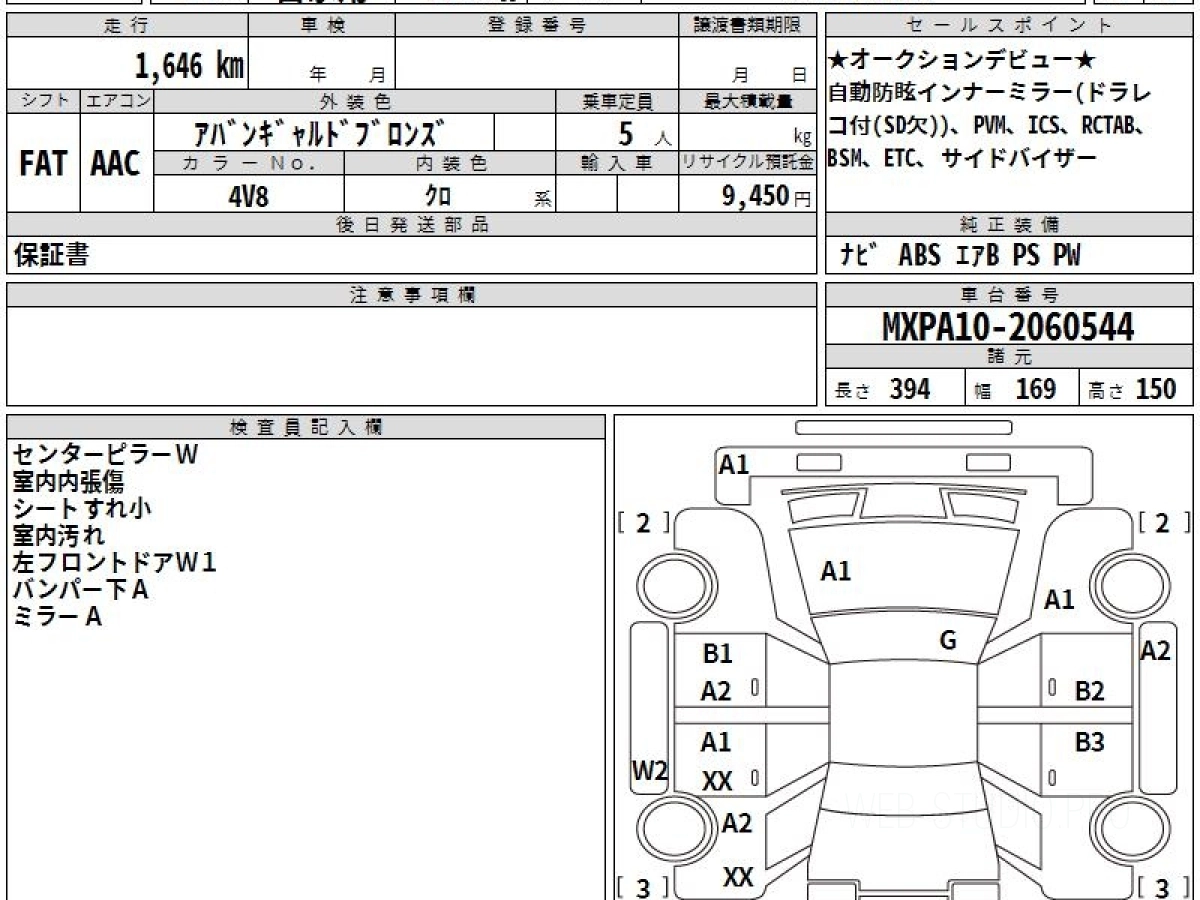Screen dimensions: 1200x900
Task: Select the B2 mark on front door
Action: point(1089,691)
